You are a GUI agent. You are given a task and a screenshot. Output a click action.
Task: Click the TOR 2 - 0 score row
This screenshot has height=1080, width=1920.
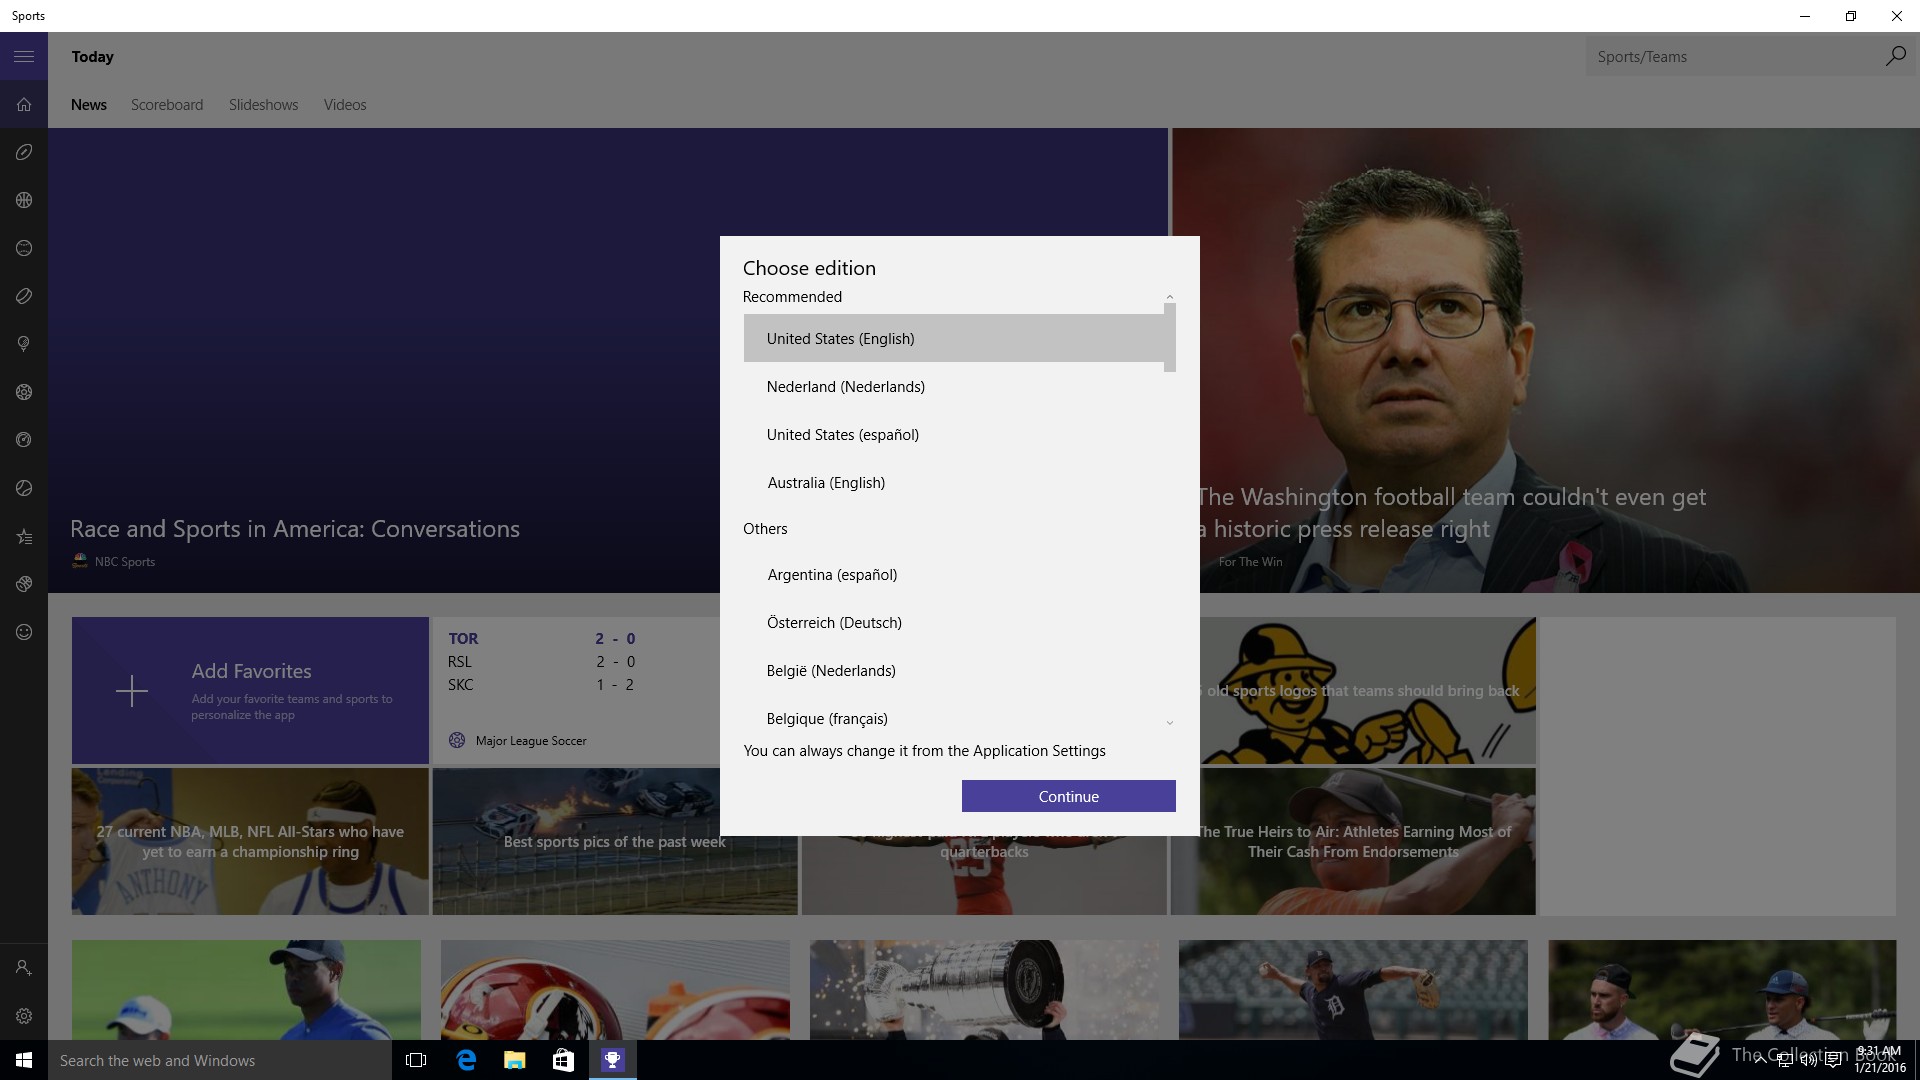[542, 638]
